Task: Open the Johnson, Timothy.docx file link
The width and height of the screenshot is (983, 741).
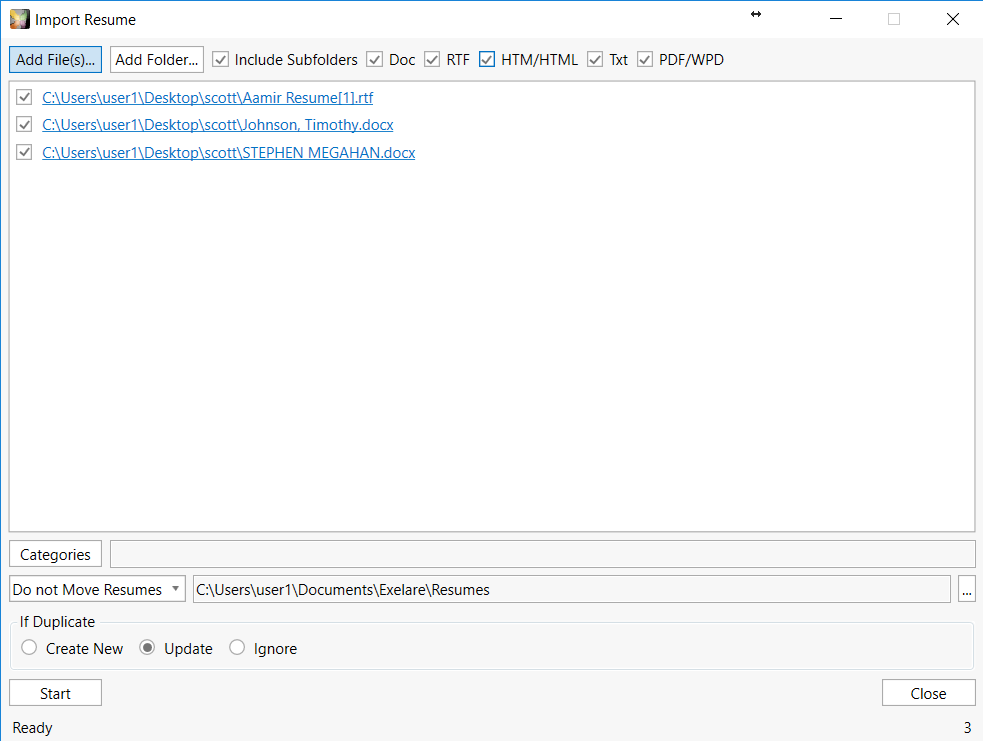Action: click(x=218, y=125)
